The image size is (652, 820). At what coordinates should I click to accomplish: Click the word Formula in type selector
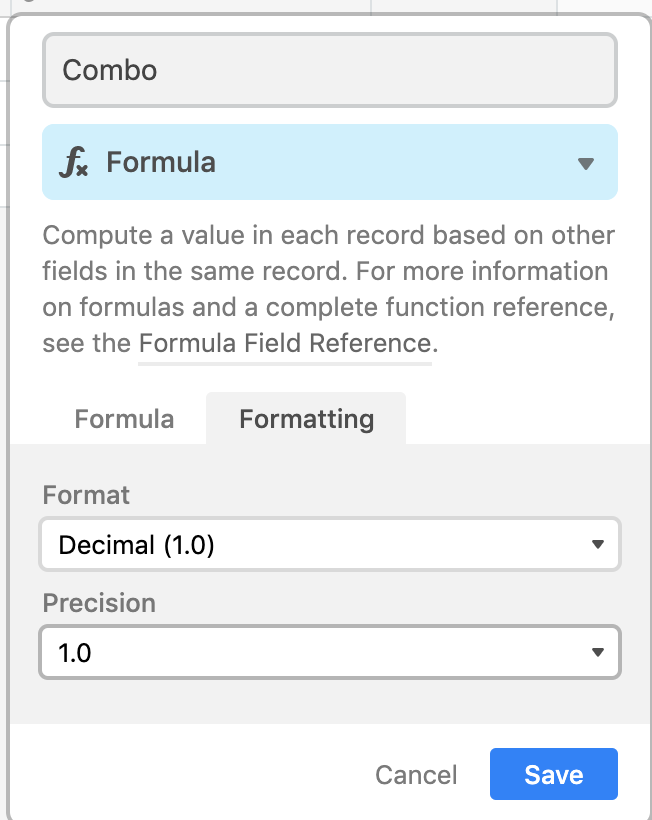click(161, 162)
